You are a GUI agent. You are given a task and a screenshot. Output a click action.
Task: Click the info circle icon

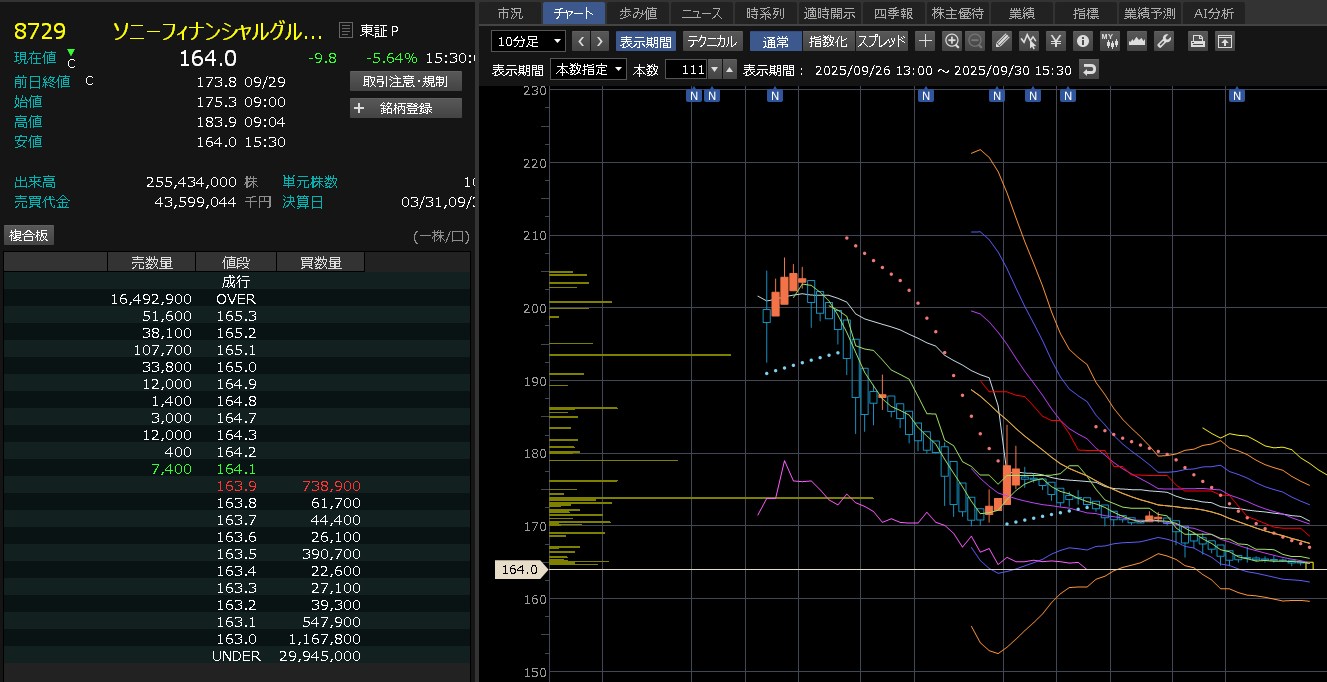point(1082,41)
